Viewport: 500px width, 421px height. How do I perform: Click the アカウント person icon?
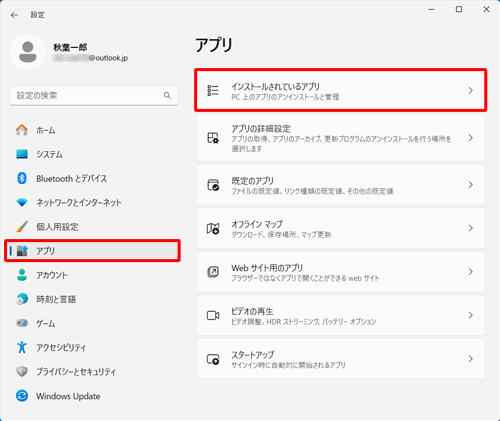[x=22, y=275]
